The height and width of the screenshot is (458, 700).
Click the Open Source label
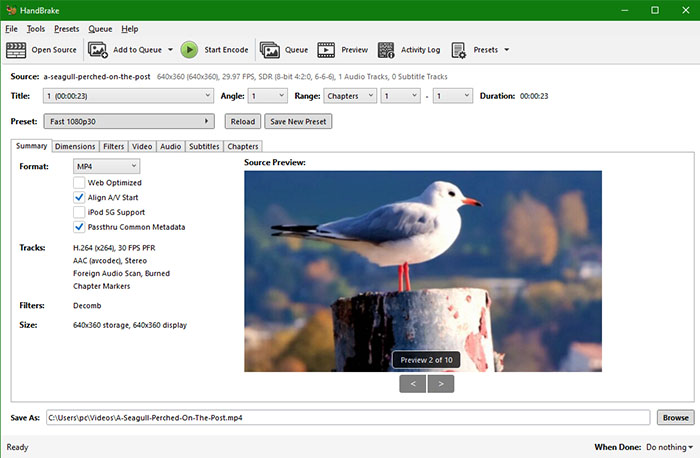pos(54,50)
